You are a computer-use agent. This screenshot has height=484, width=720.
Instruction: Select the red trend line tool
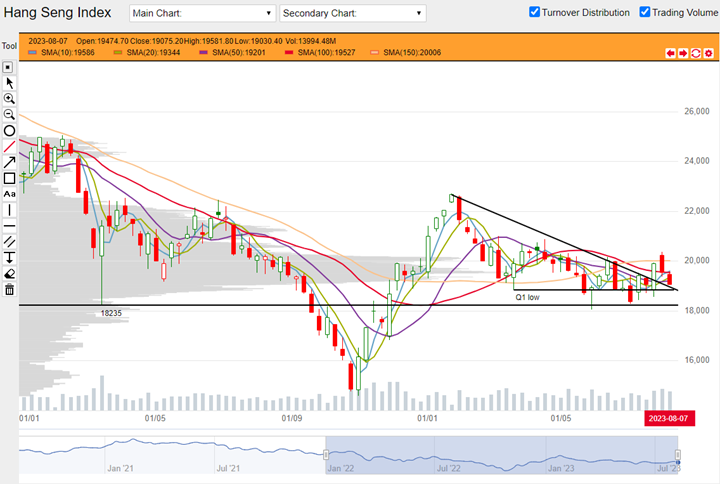coord(9,146)
